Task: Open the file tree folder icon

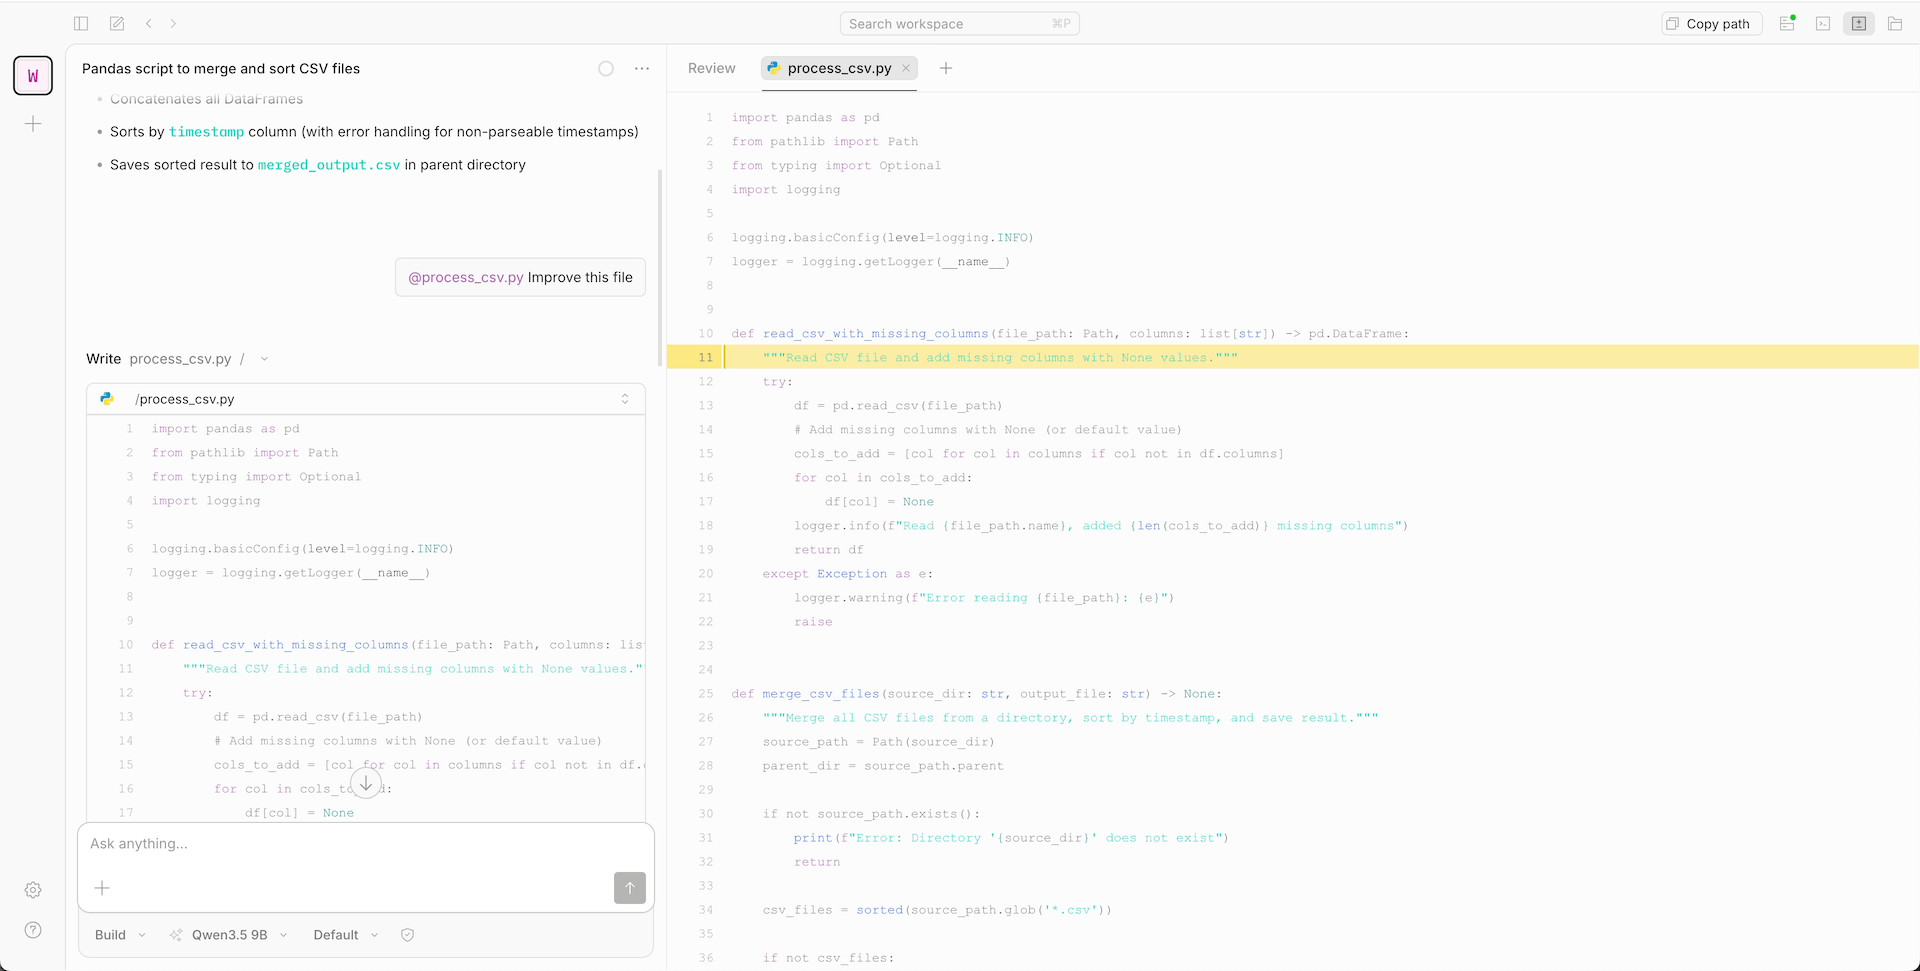Action: 1895,23
